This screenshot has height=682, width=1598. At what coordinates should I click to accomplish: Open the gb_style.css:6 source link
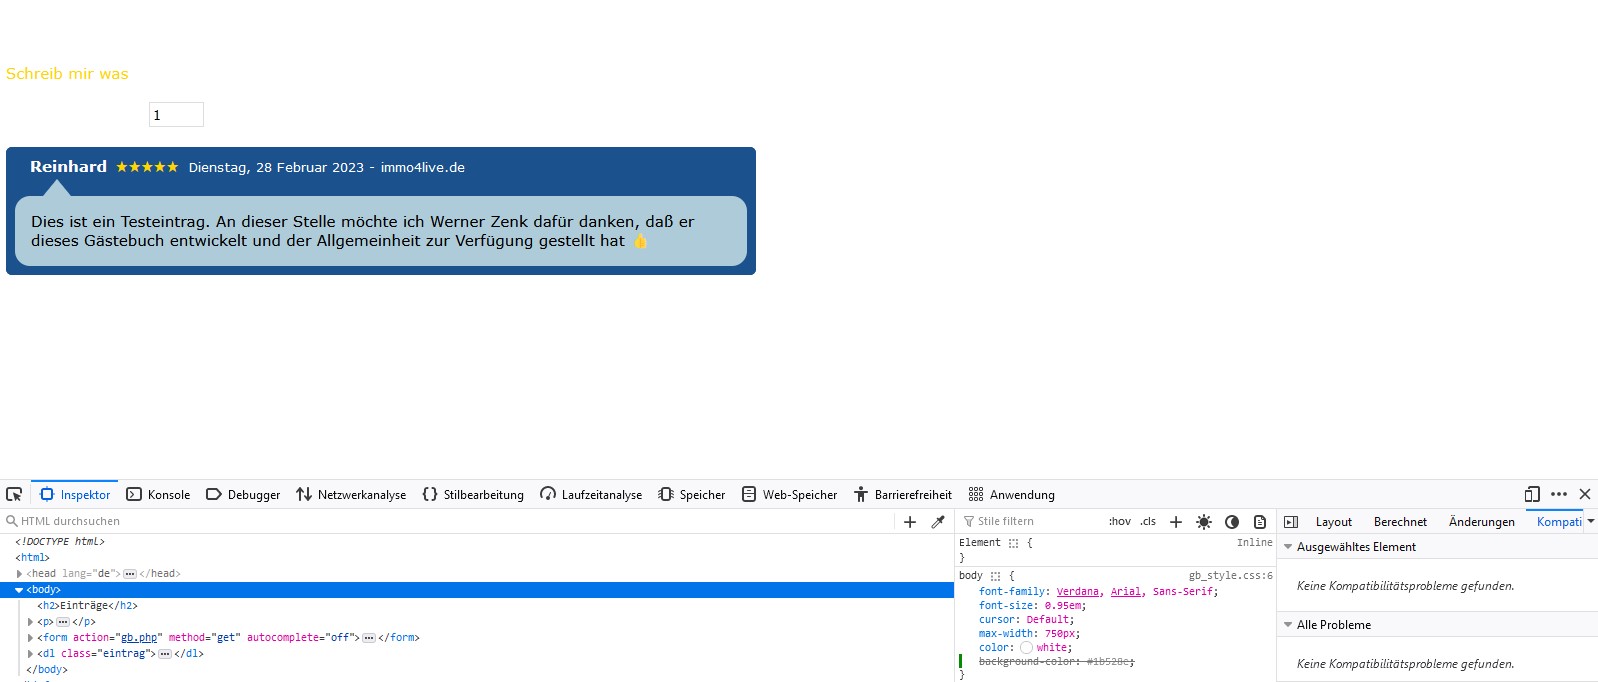point(1230,576)
